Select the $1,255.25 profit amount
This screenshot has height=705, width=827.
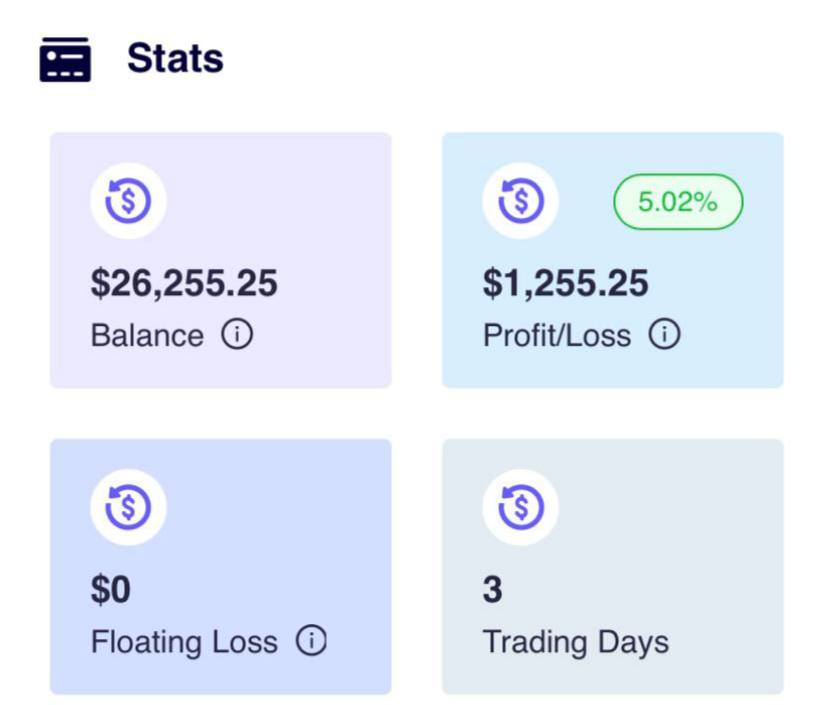pyautogui.click(x=566, y=284)
